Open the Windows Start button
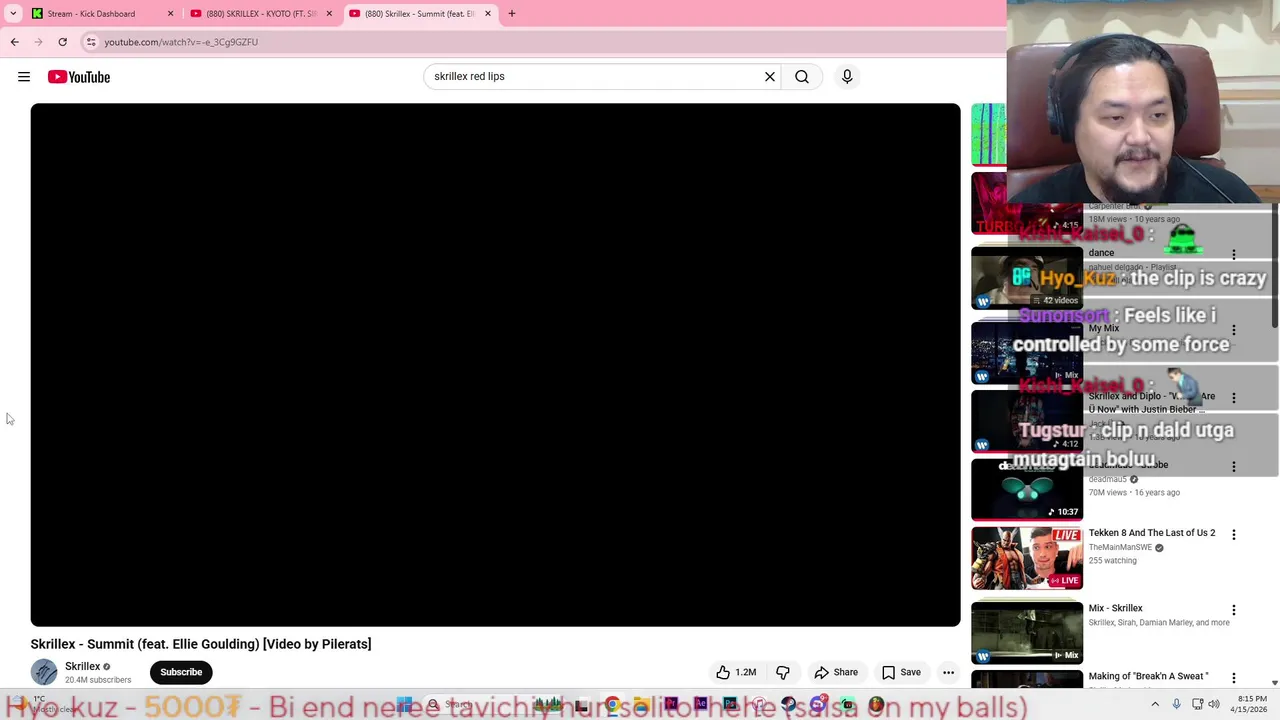 405,705
